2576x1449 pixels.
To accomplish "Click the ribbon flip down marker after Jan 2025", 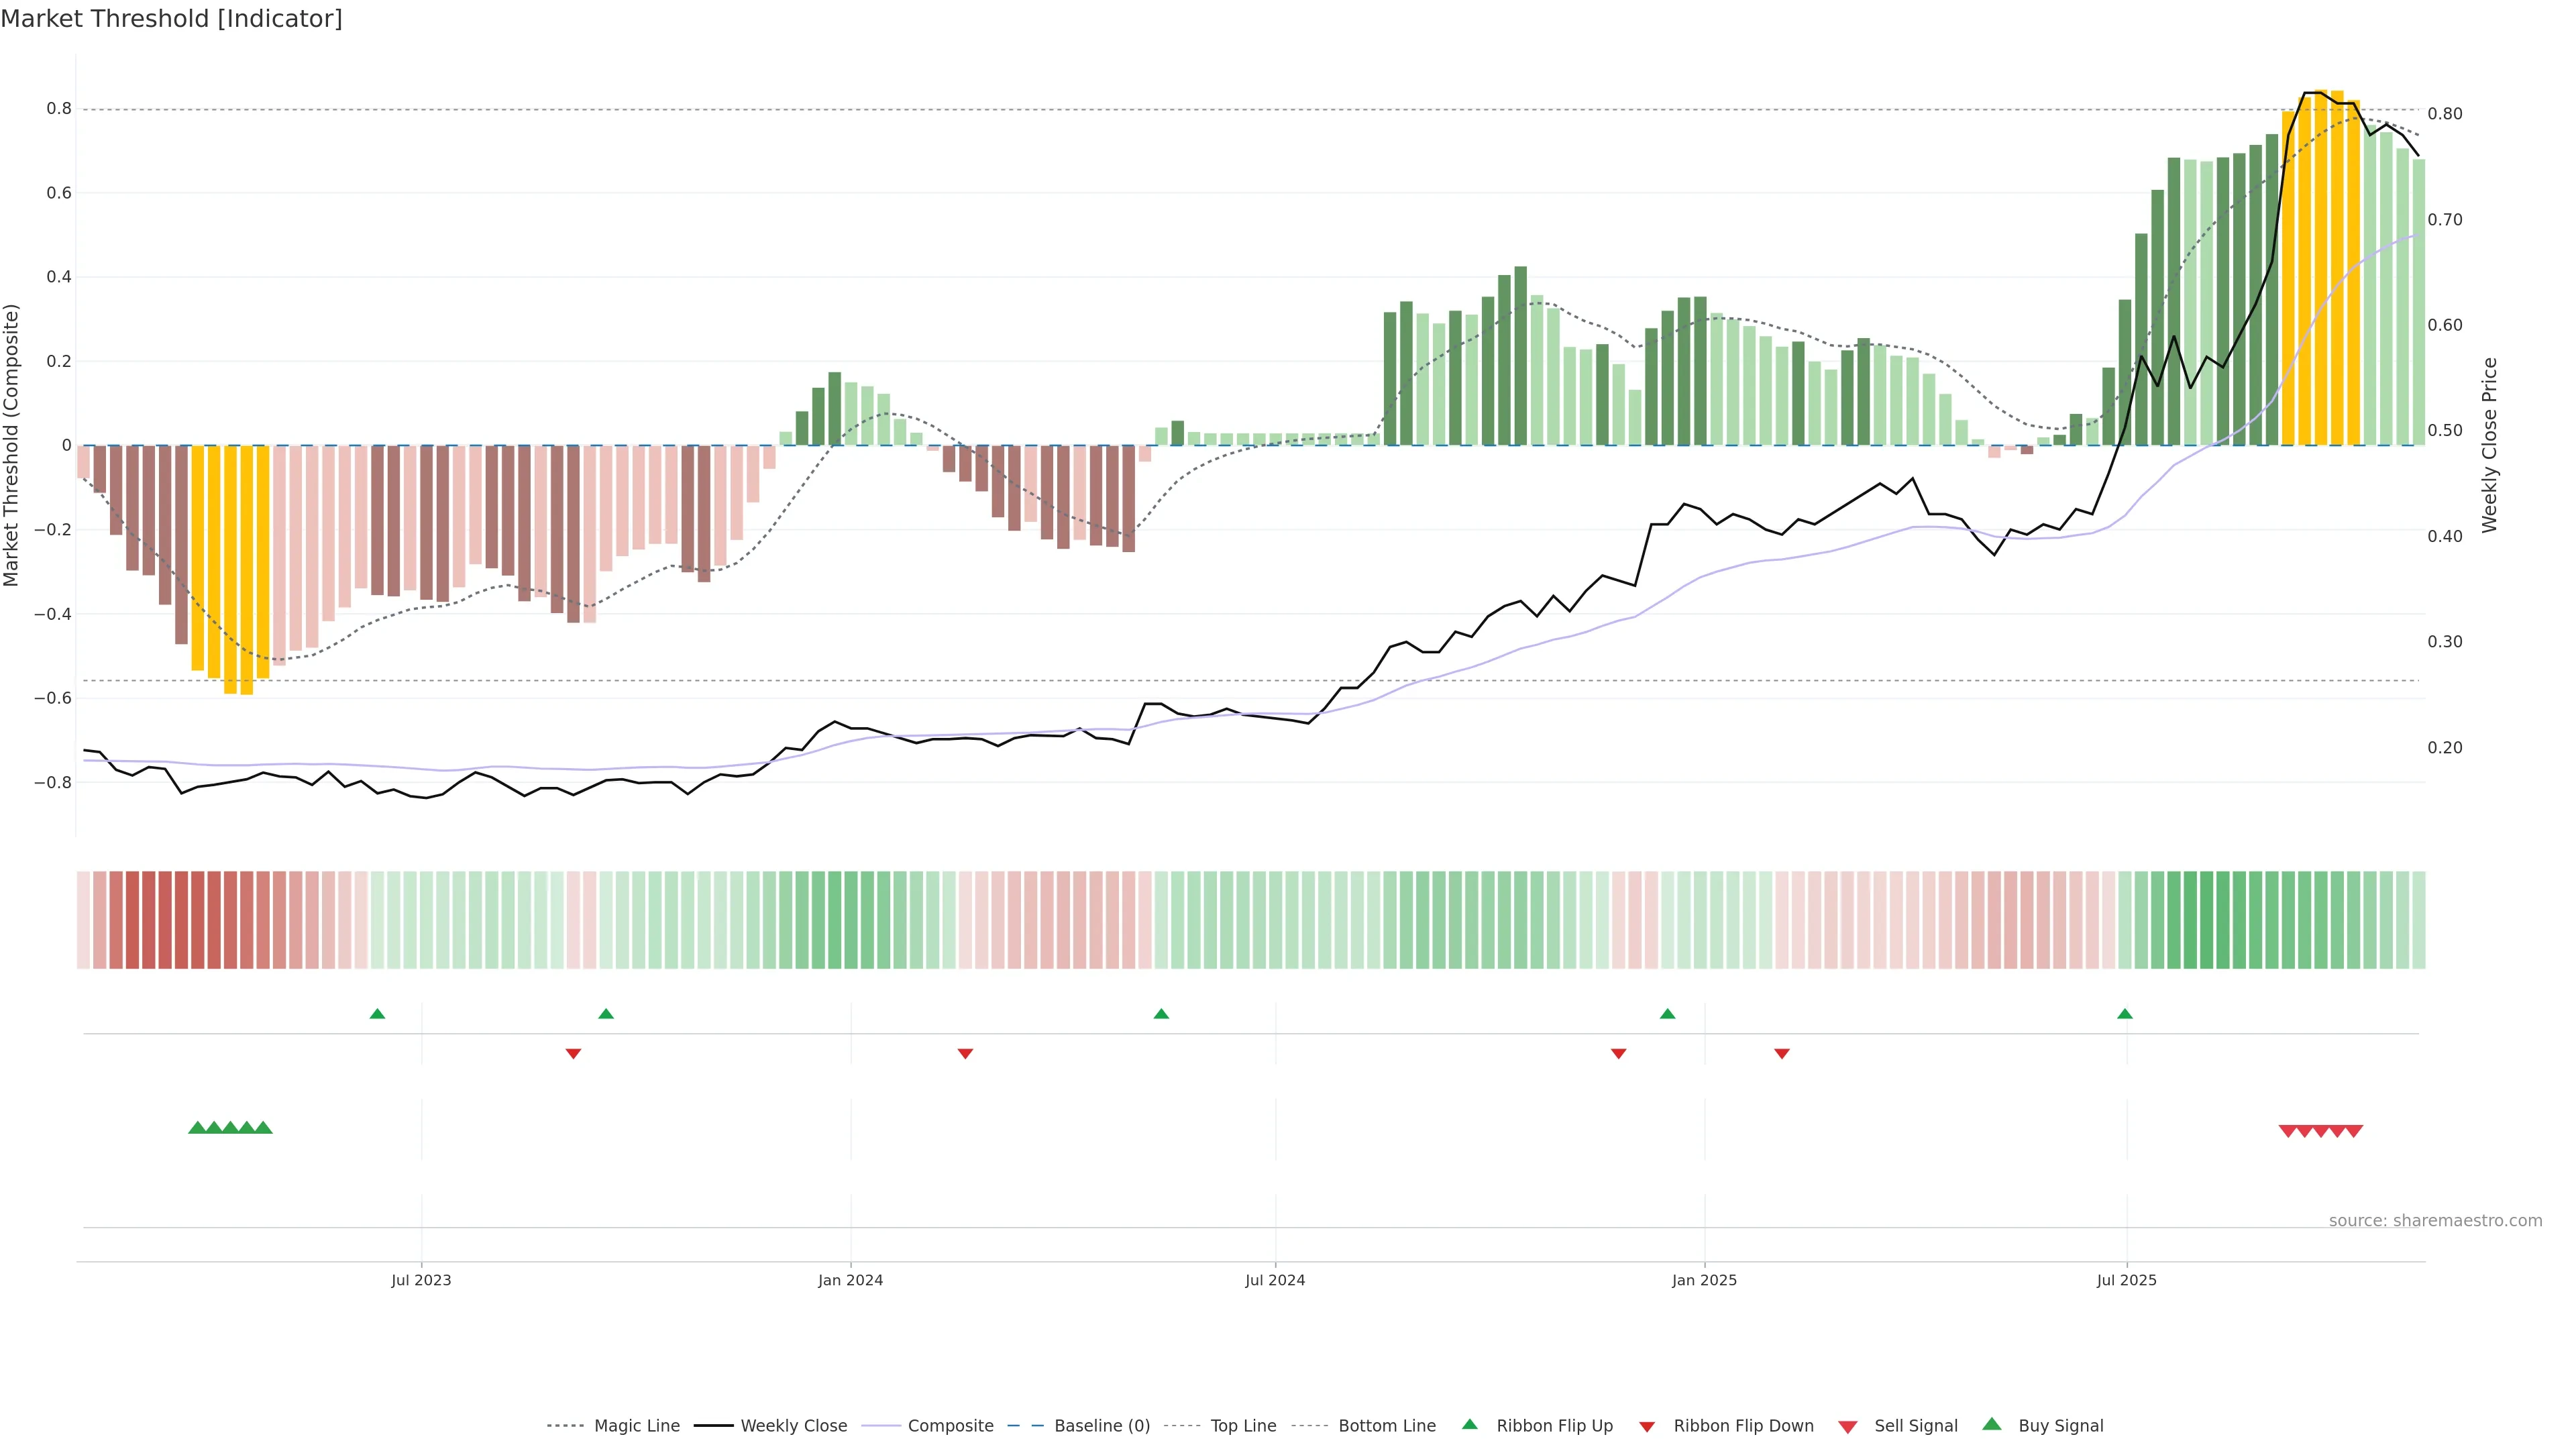I will [x=1782, y=1053].
